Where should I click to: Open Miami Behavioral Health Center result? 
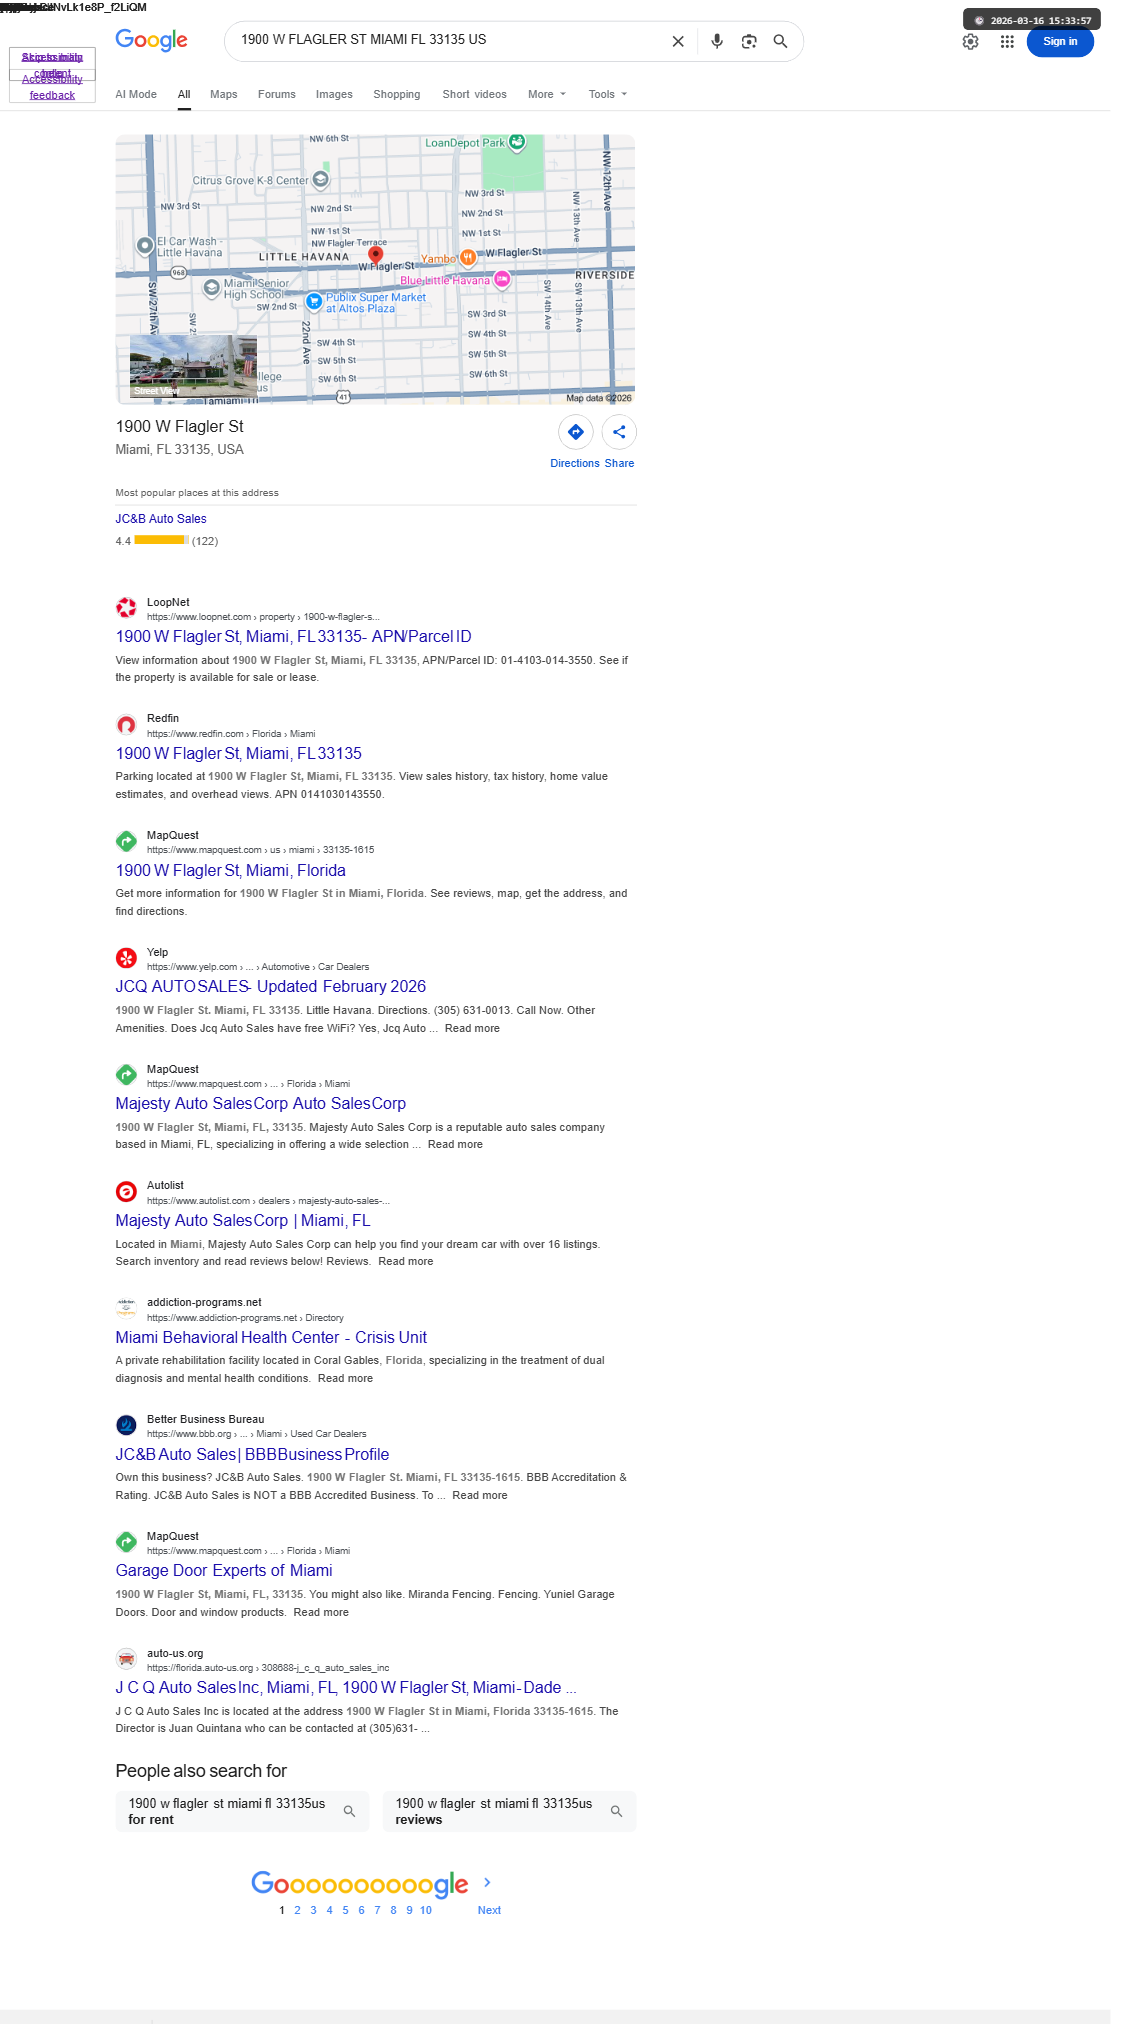(271, 1337)
